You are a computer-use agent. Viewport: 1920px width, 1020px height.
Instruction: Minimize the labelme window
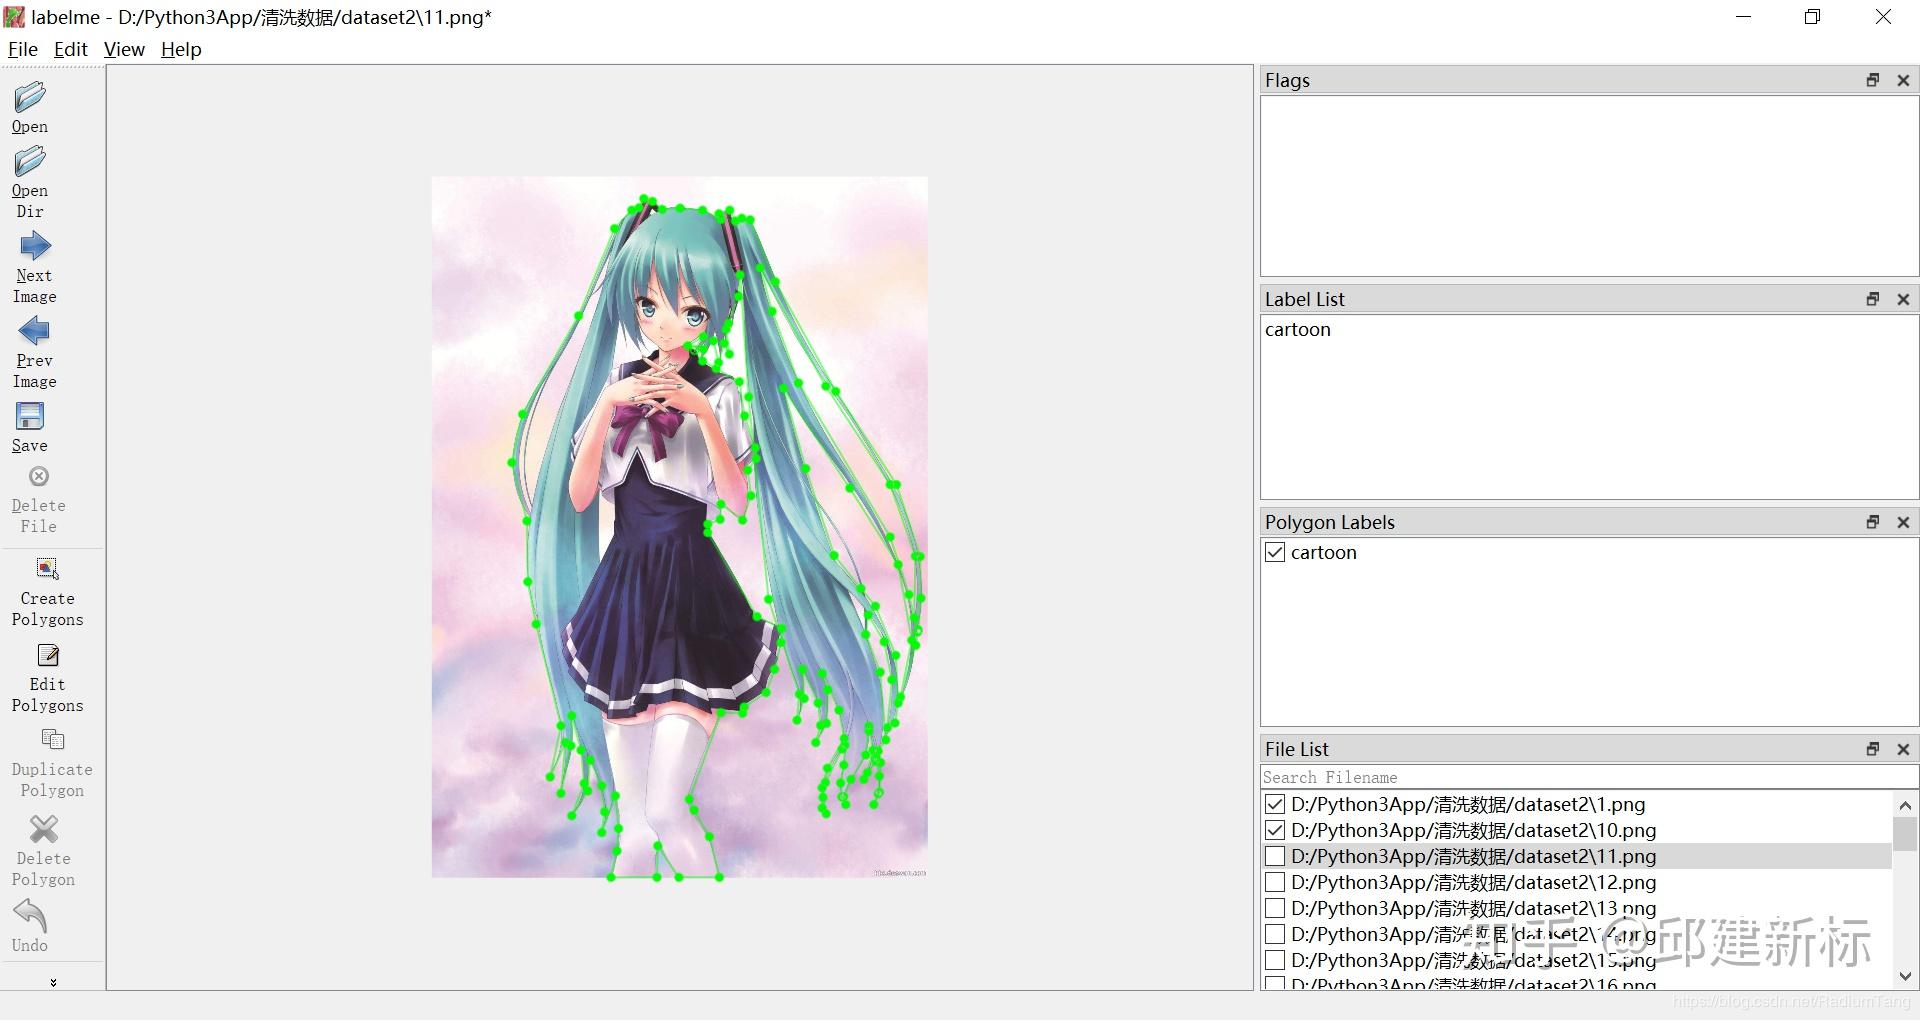(1743, 17)
